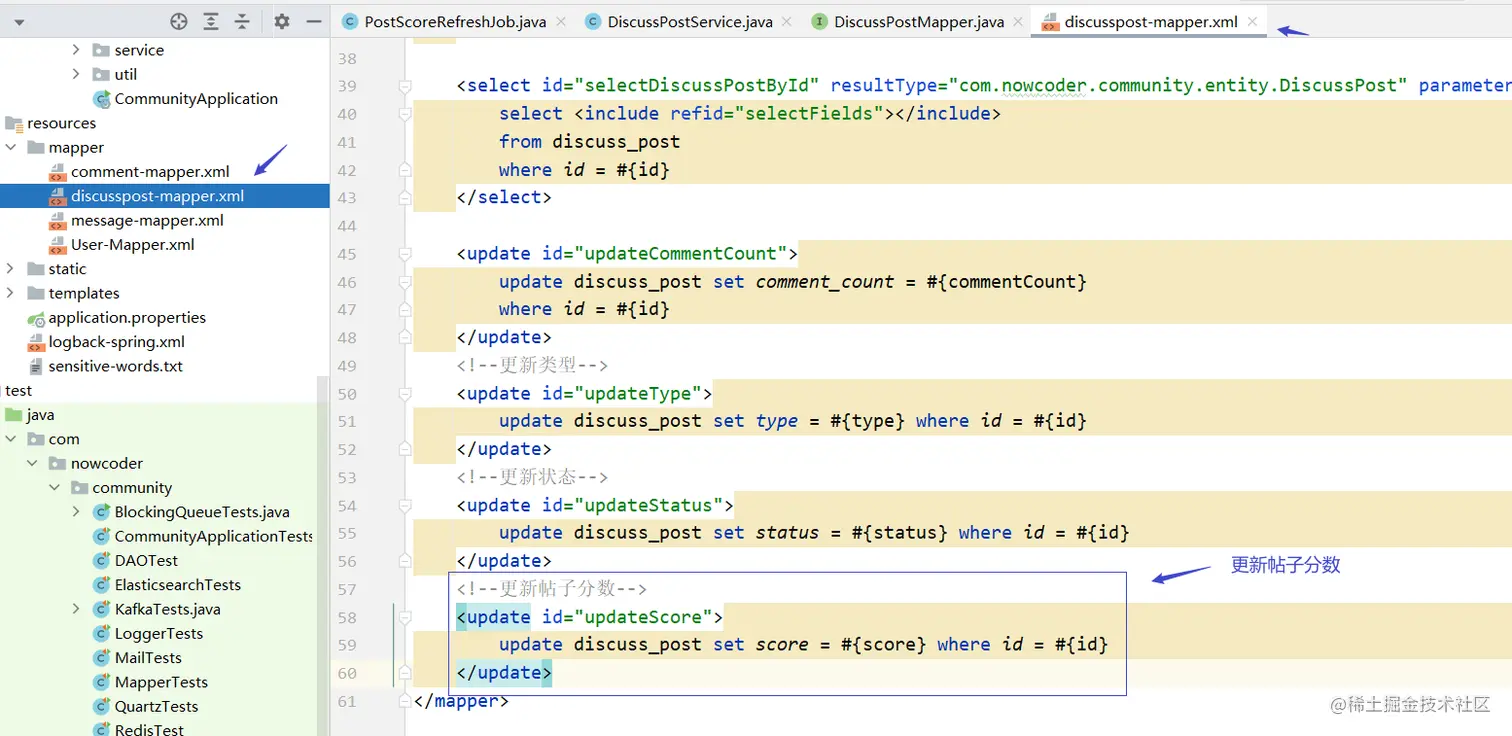Screen dimensions: 1512x736
Task: Open message-mapper.xml file
Action: click(147, 220)
